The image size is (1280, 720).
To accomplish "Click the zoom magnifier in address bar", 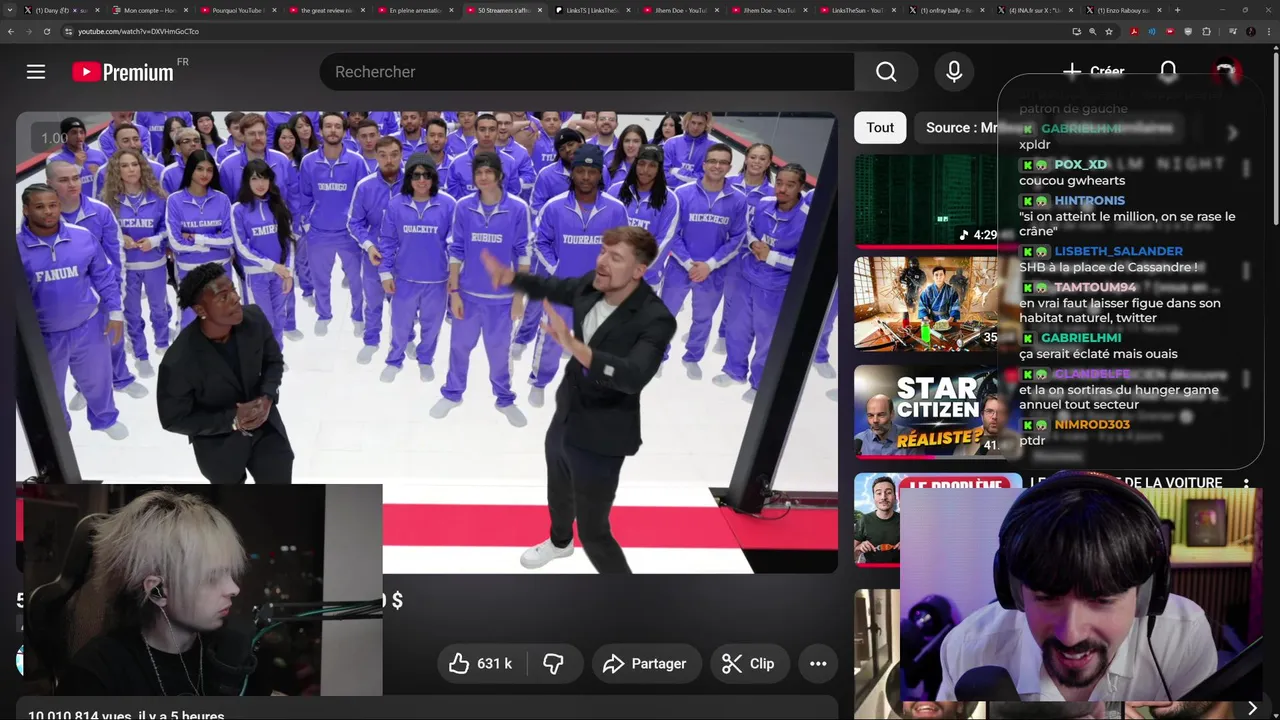I will pos(1093,31).
